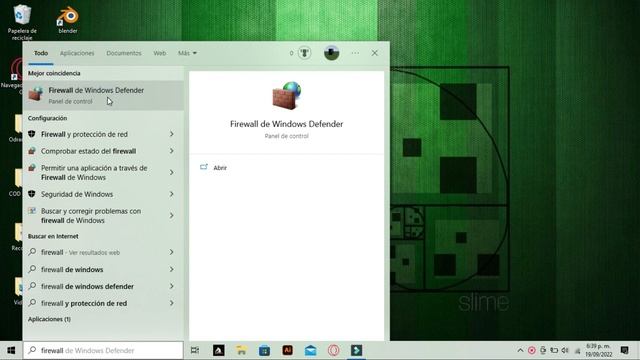Click the taskbar search input field
This screenshot has height=360, width=640.
(x=103, y=350)
